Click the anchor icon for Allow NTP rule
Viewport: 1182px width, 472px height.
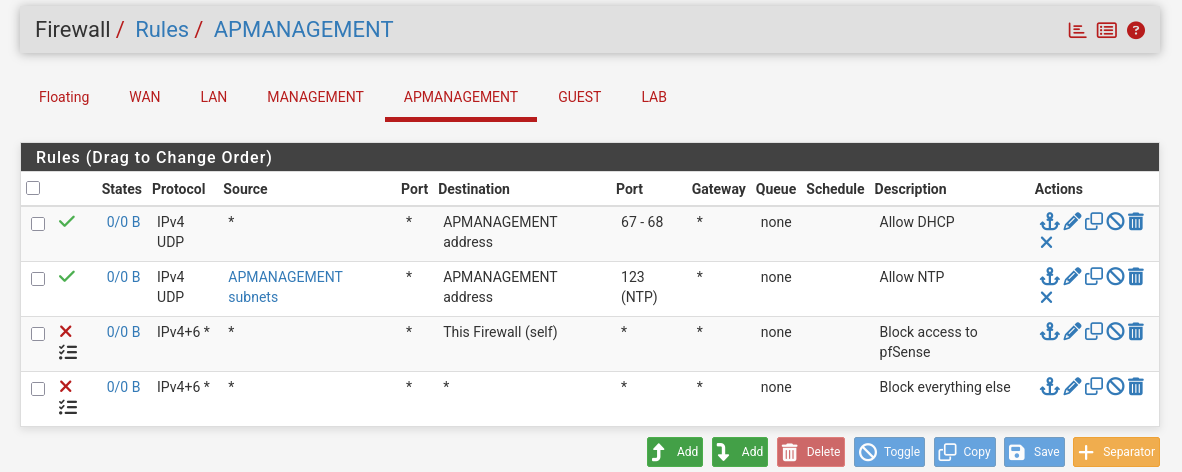[1049, 277]
